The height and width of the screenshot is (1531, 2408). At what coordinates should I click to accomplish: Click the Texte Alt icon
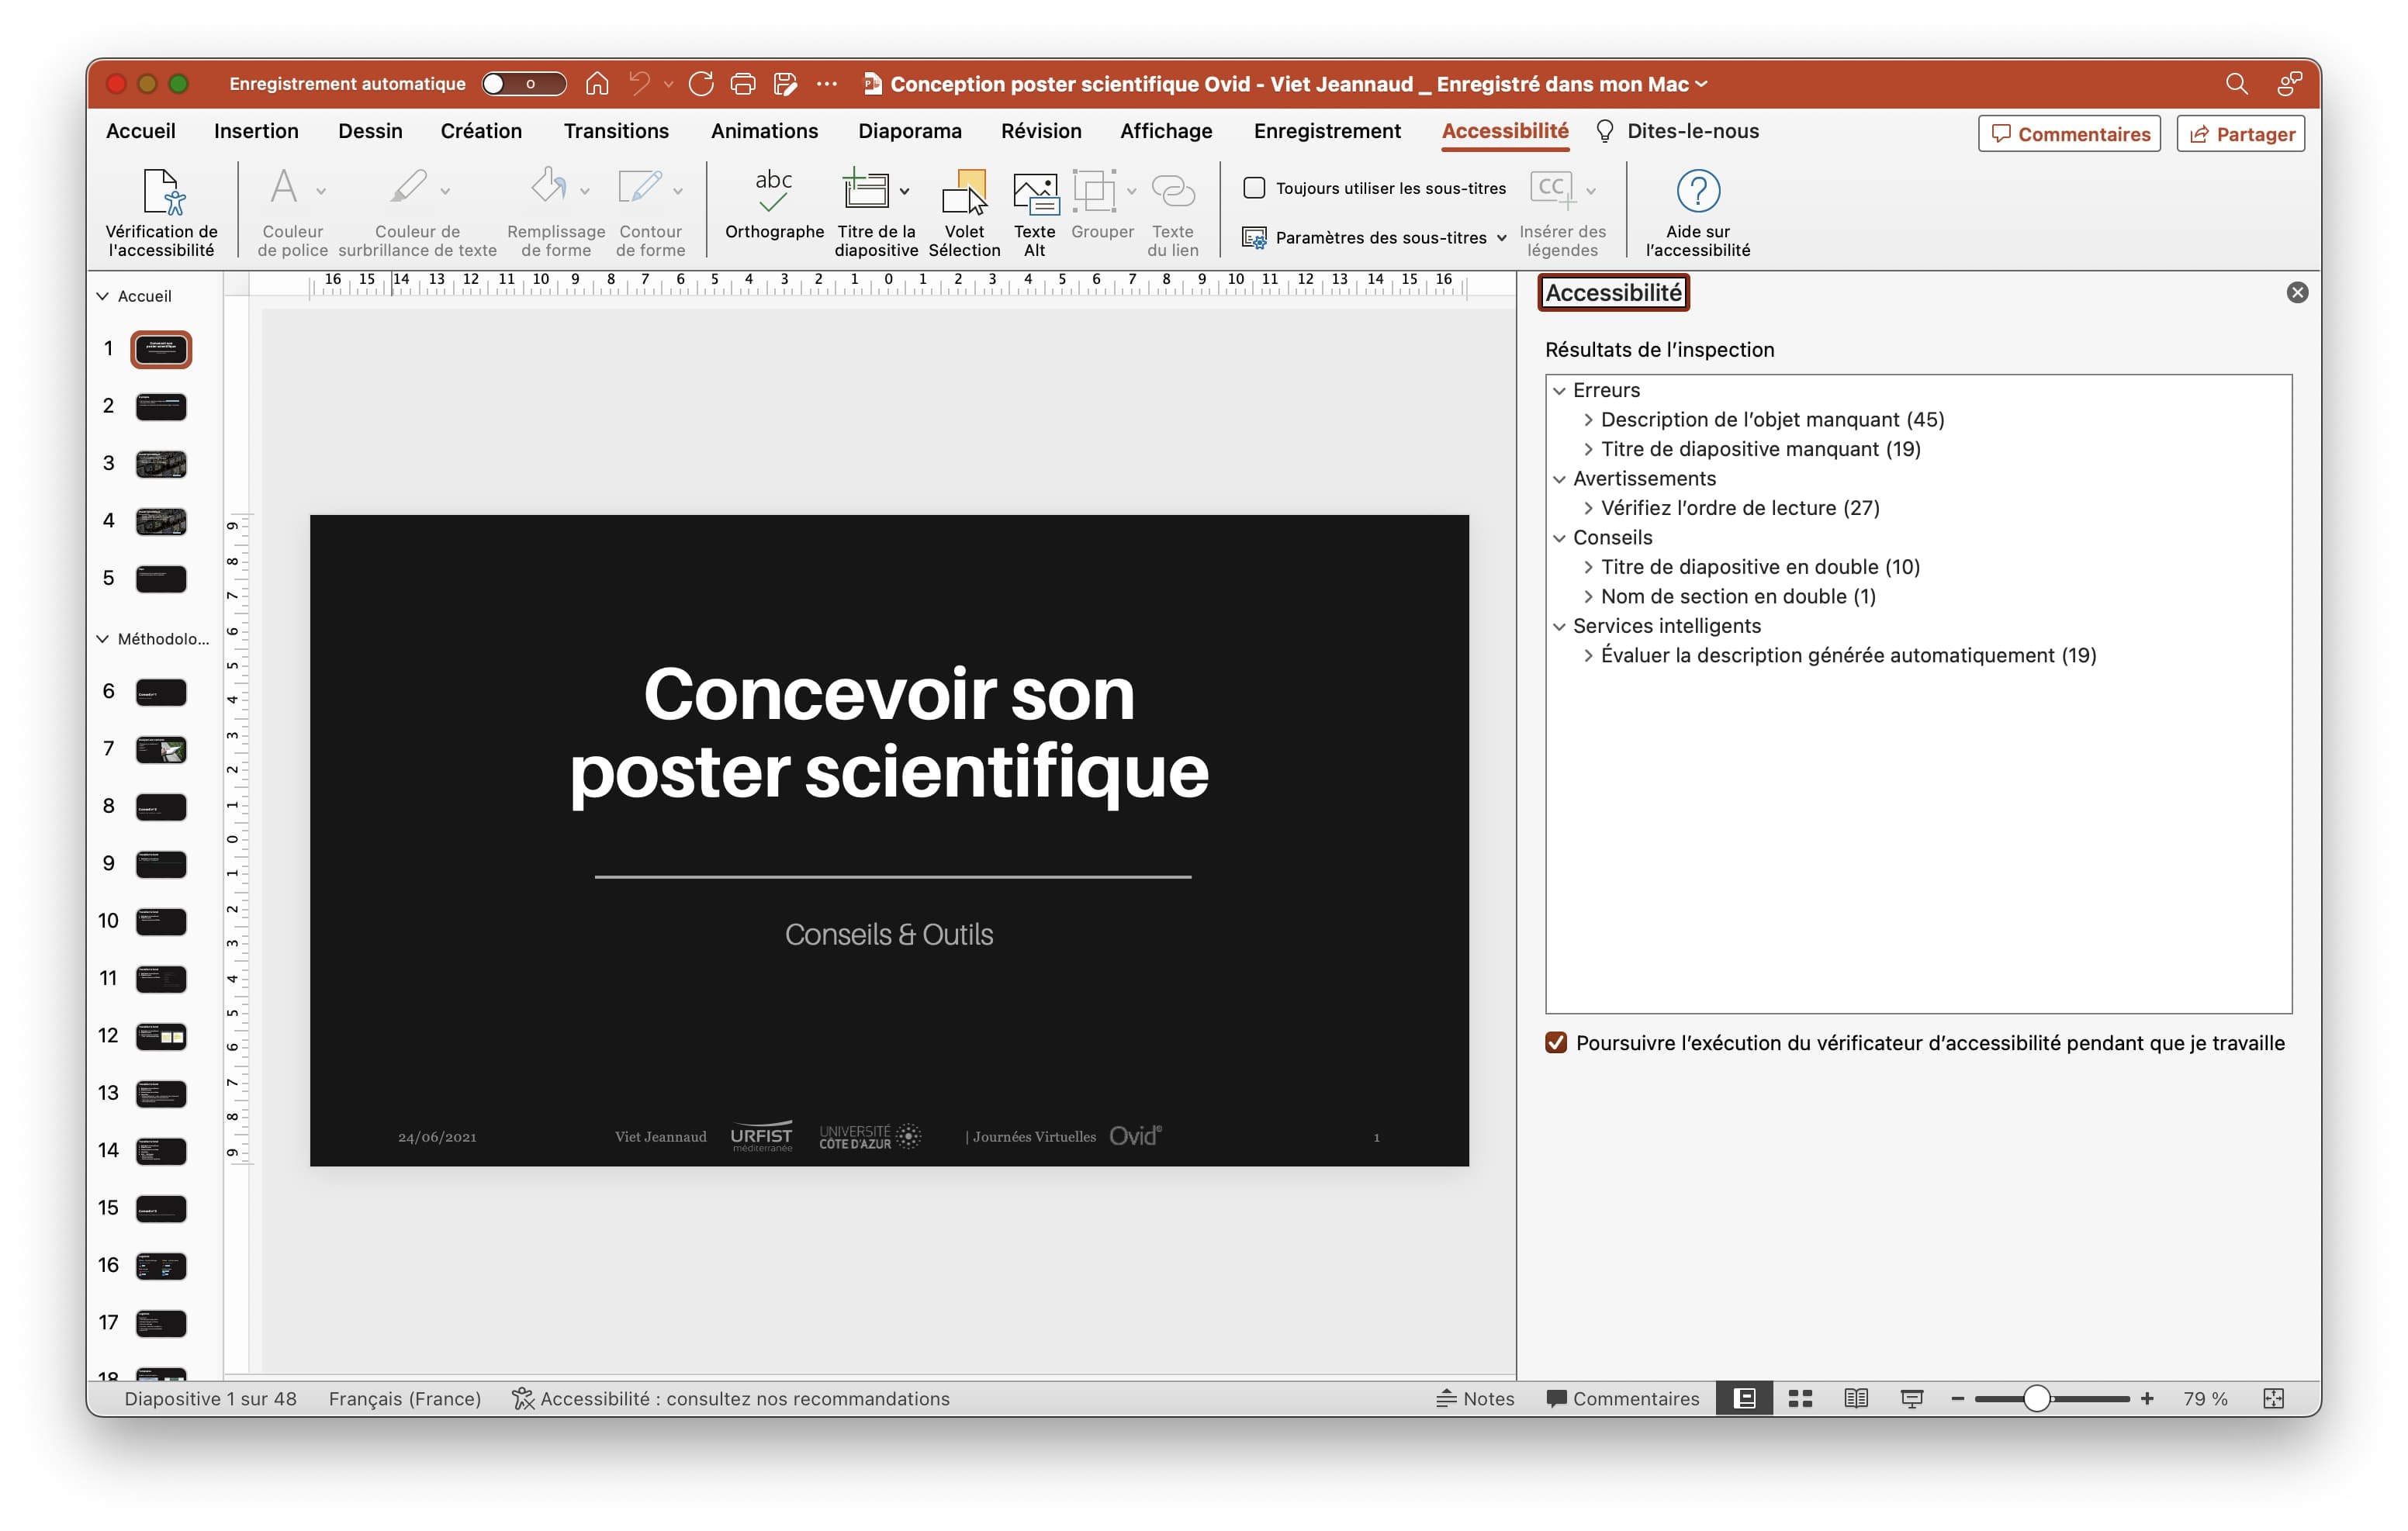tap(1034, 192)
